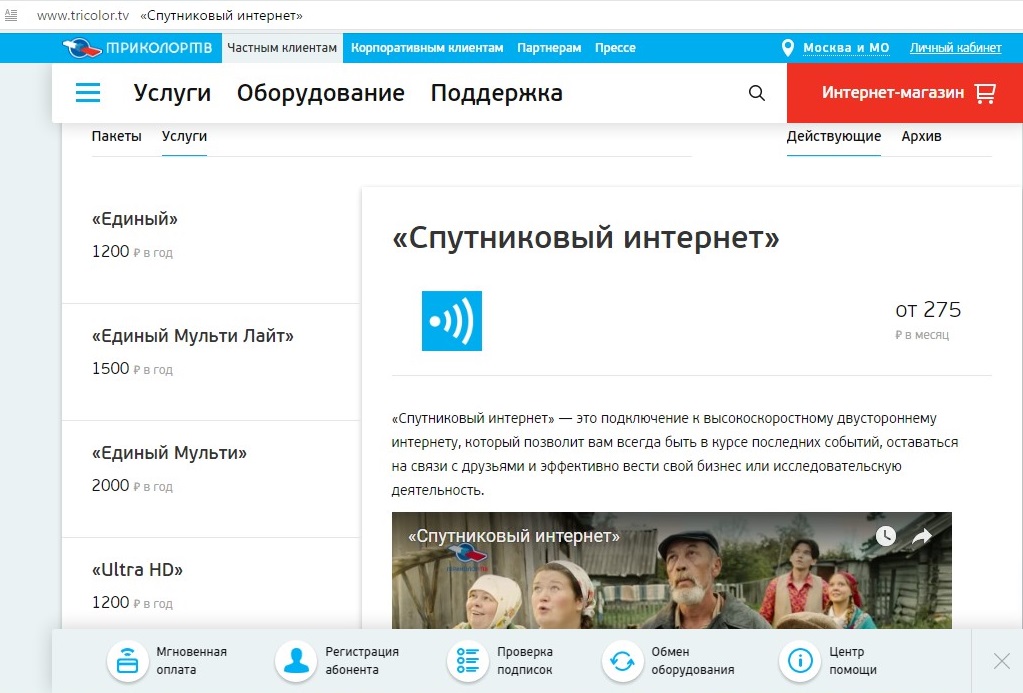
Task: Open the shopping cart icon
Action: tap(985, 93)
